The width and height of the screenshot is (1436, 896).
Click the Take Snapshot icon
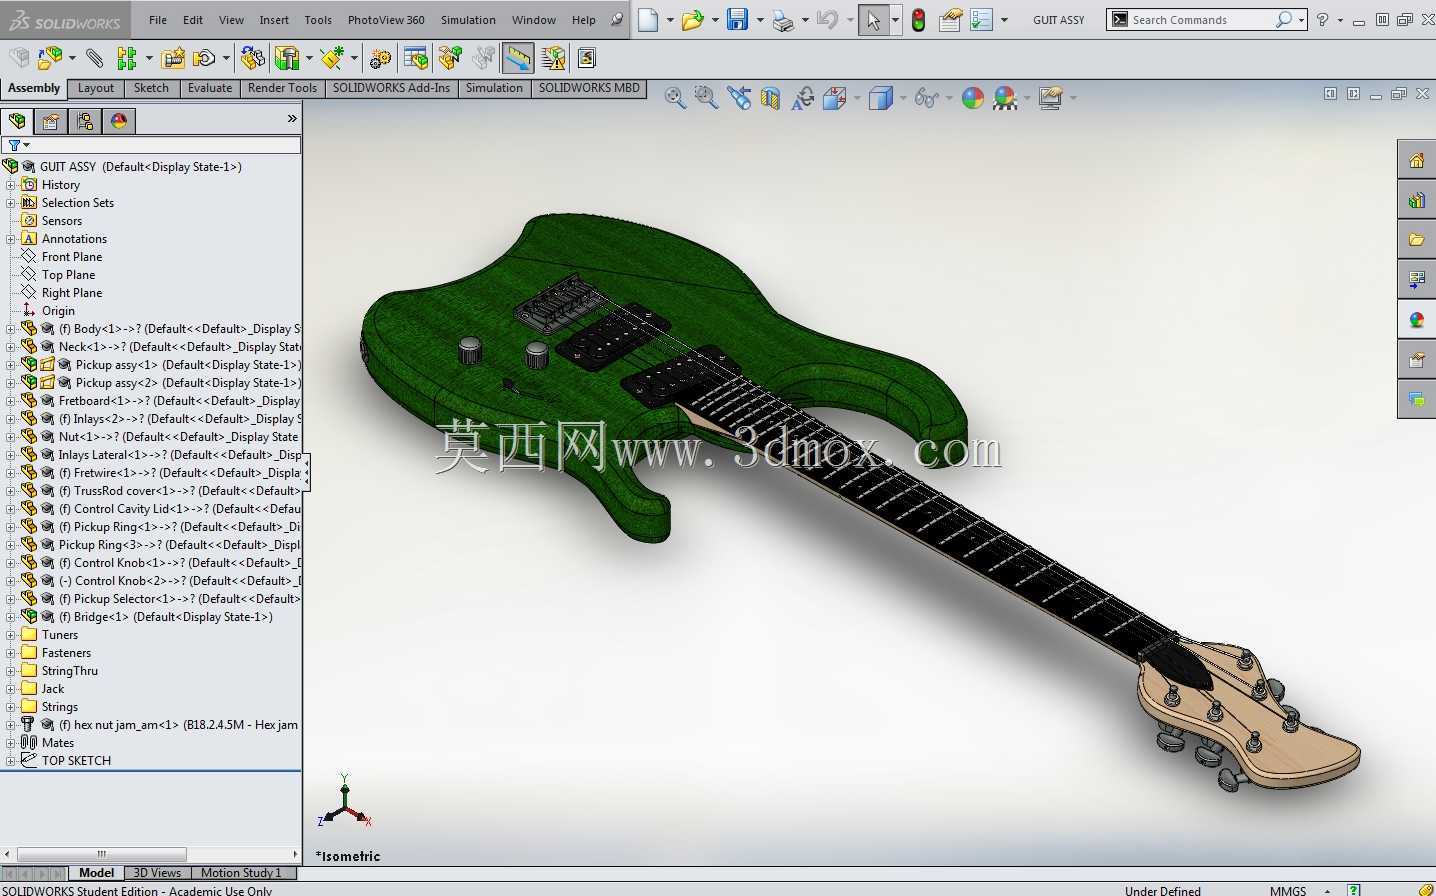click(x=587, y=59)
